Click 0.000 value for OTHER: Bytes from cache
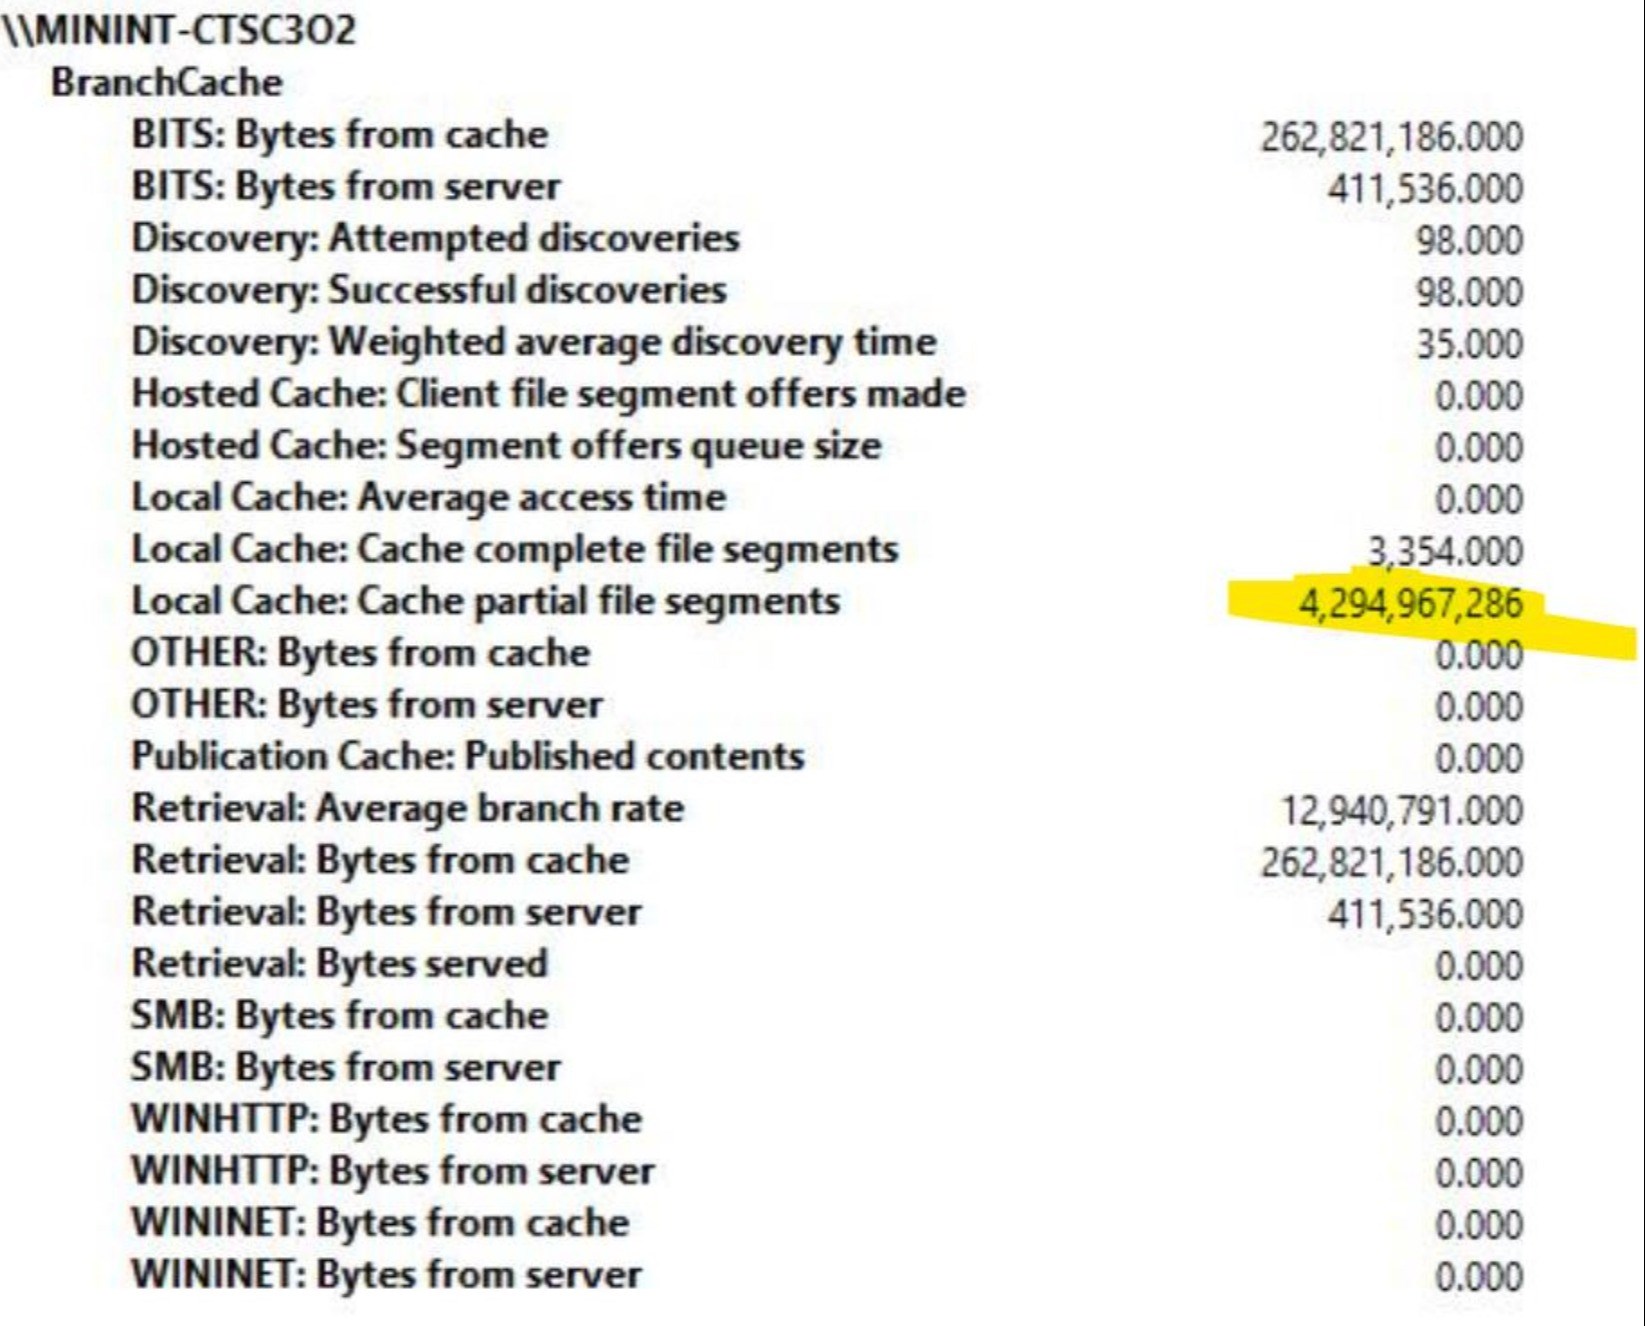The image size is (1645, 1326). (x=1480, y=656)
